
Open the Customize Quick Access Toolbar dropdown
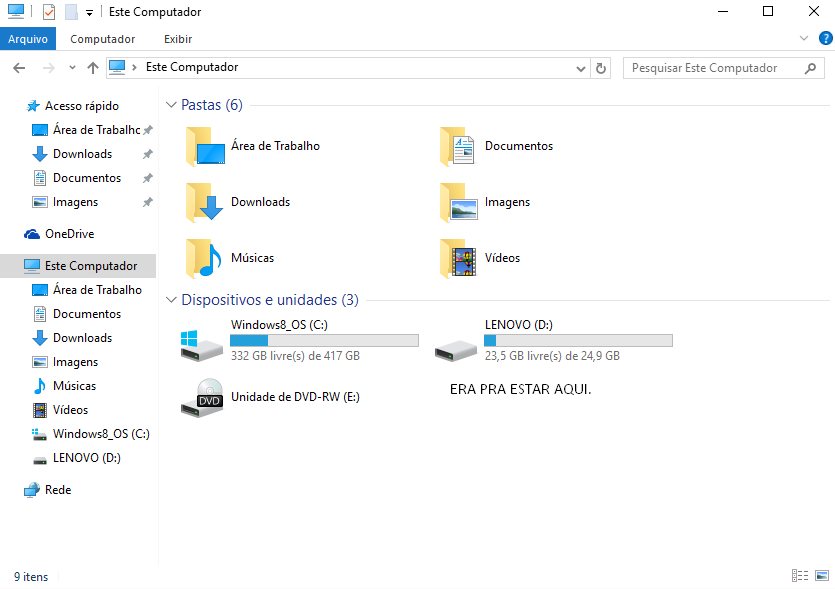(x=89, y=12)
